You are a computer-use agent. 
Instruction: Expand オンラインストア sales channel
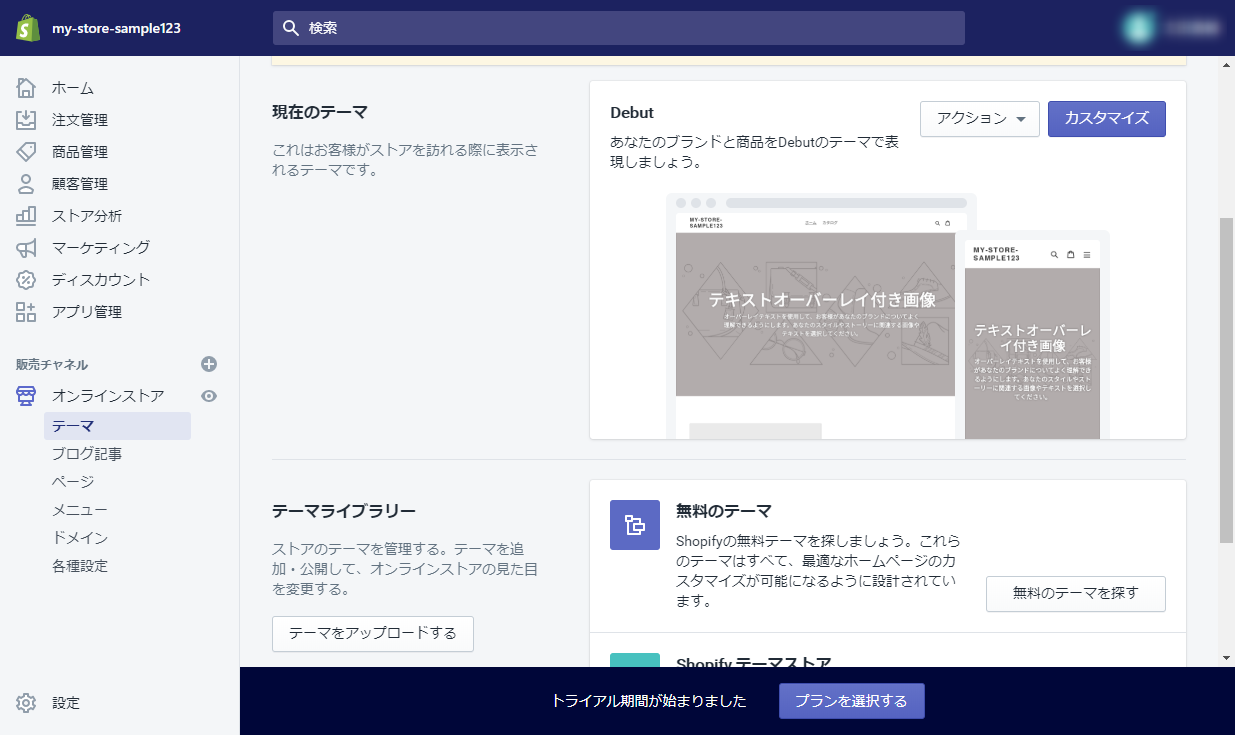108,396
